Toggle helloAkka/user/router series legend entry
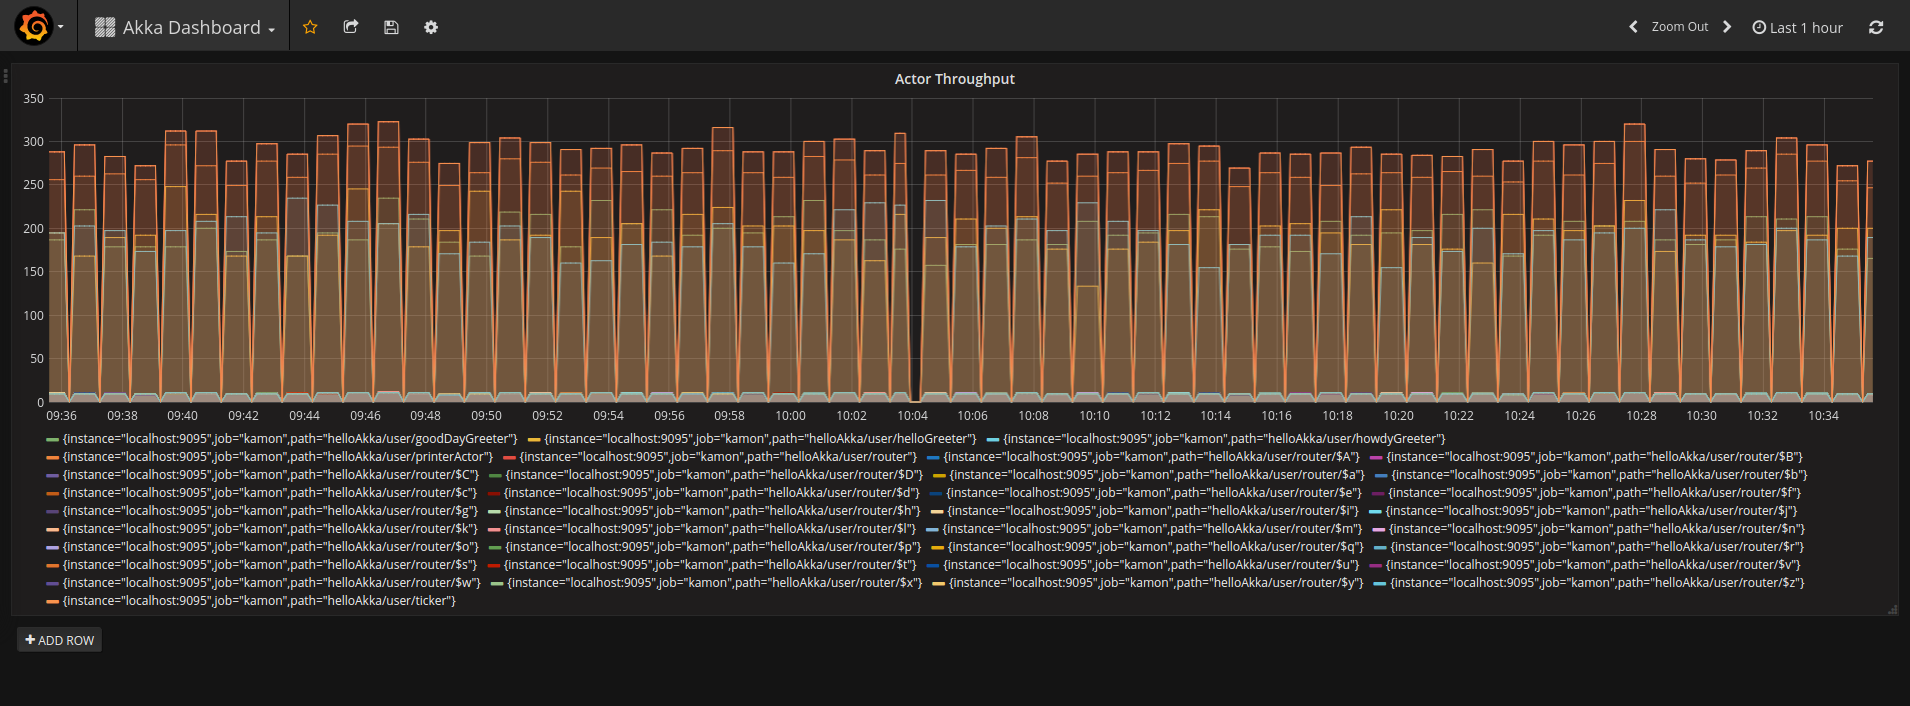Viewport: 1910px width, 706px height. click(x=718, y=457)
